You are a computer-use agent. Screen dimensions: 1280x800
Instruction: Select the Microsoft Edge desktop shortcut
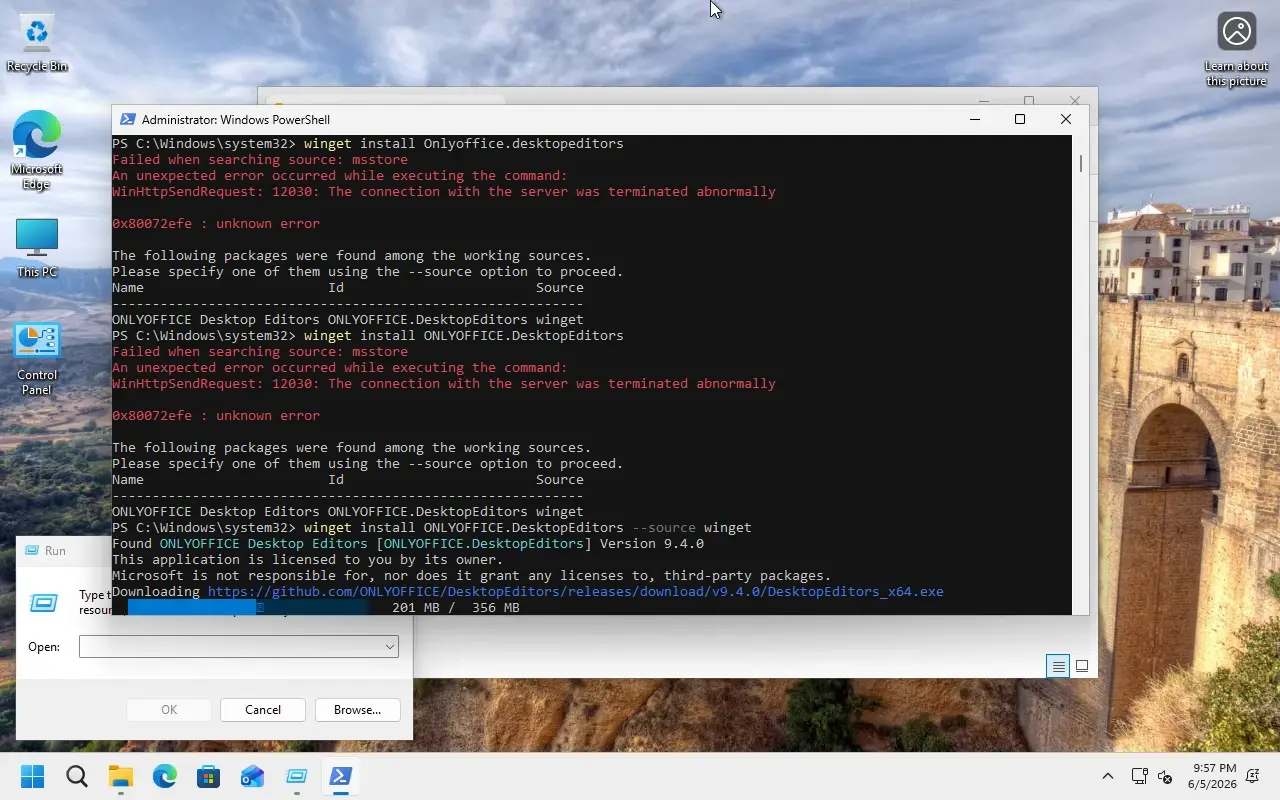click(37, 150)
